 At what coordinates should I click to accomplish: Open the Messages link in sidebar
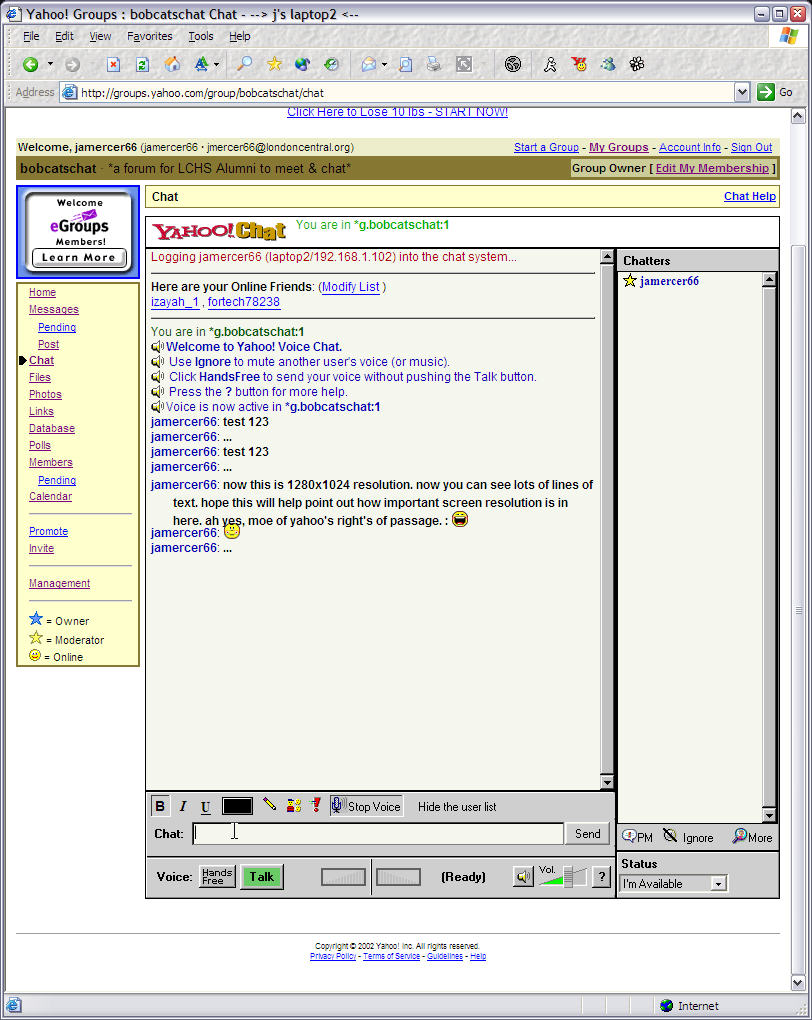point(54,310)
